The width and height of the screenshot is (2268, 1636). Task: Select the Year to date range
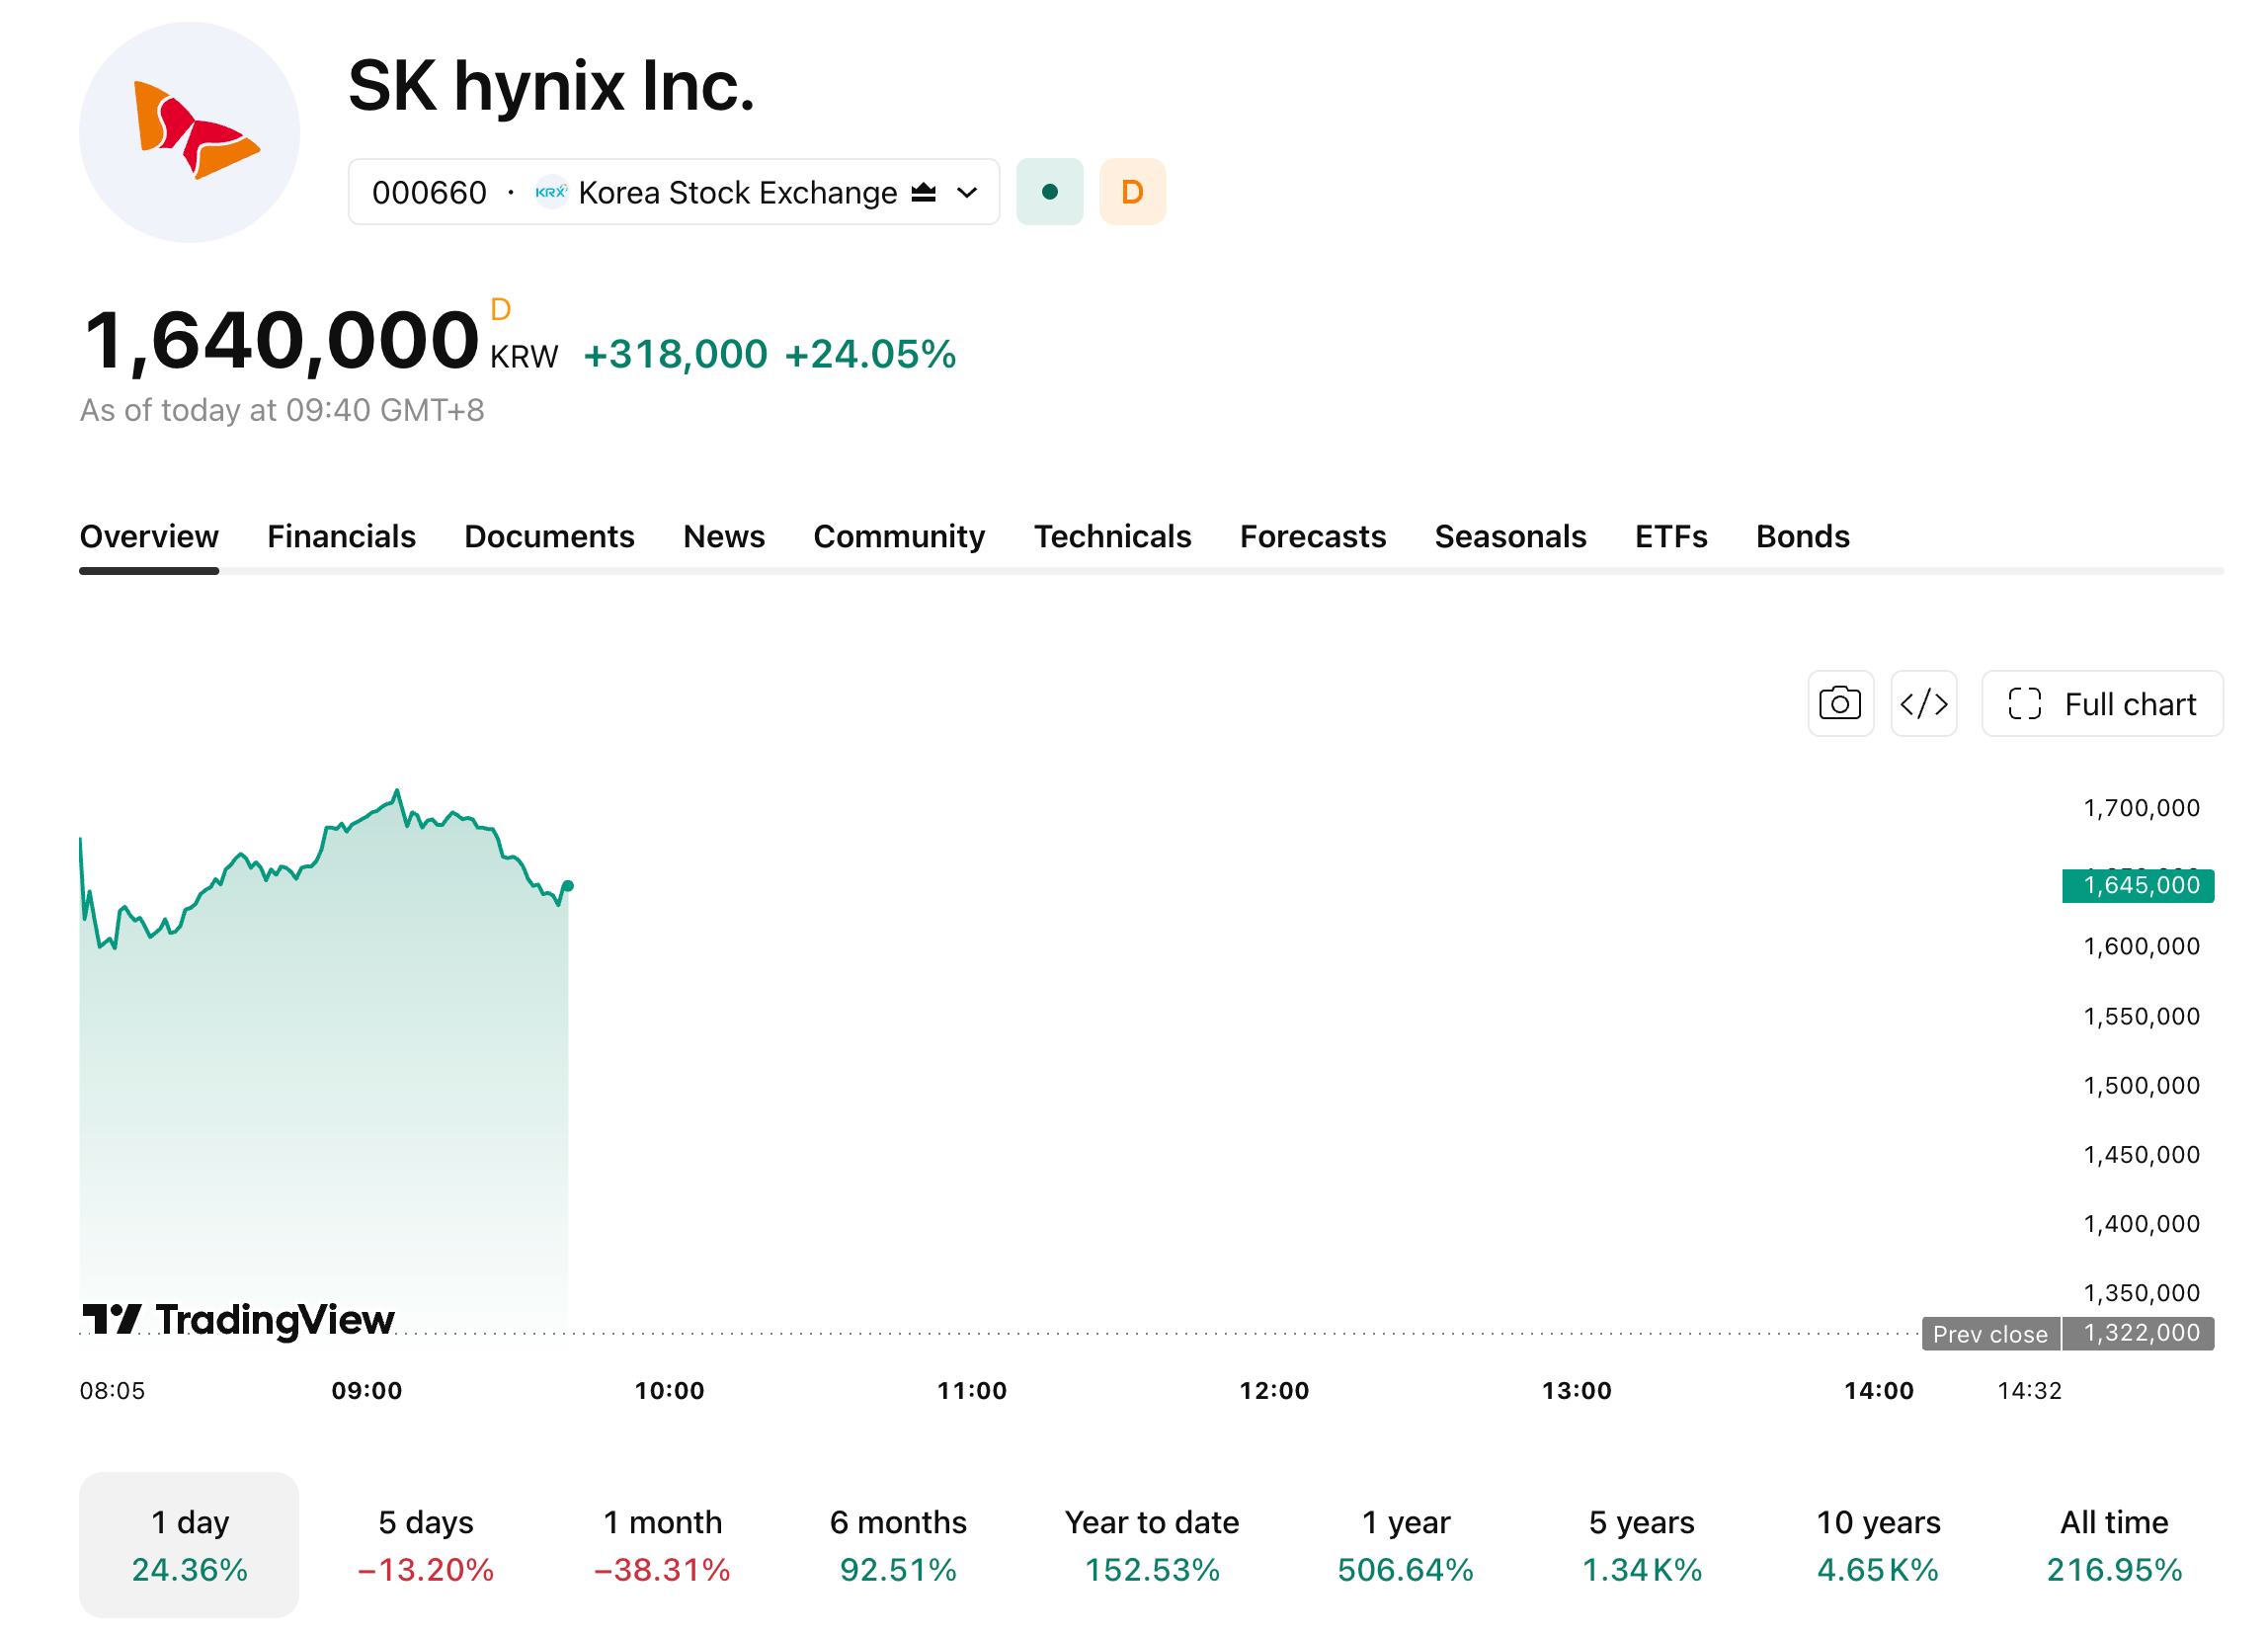click(x=1152, y=1544)
